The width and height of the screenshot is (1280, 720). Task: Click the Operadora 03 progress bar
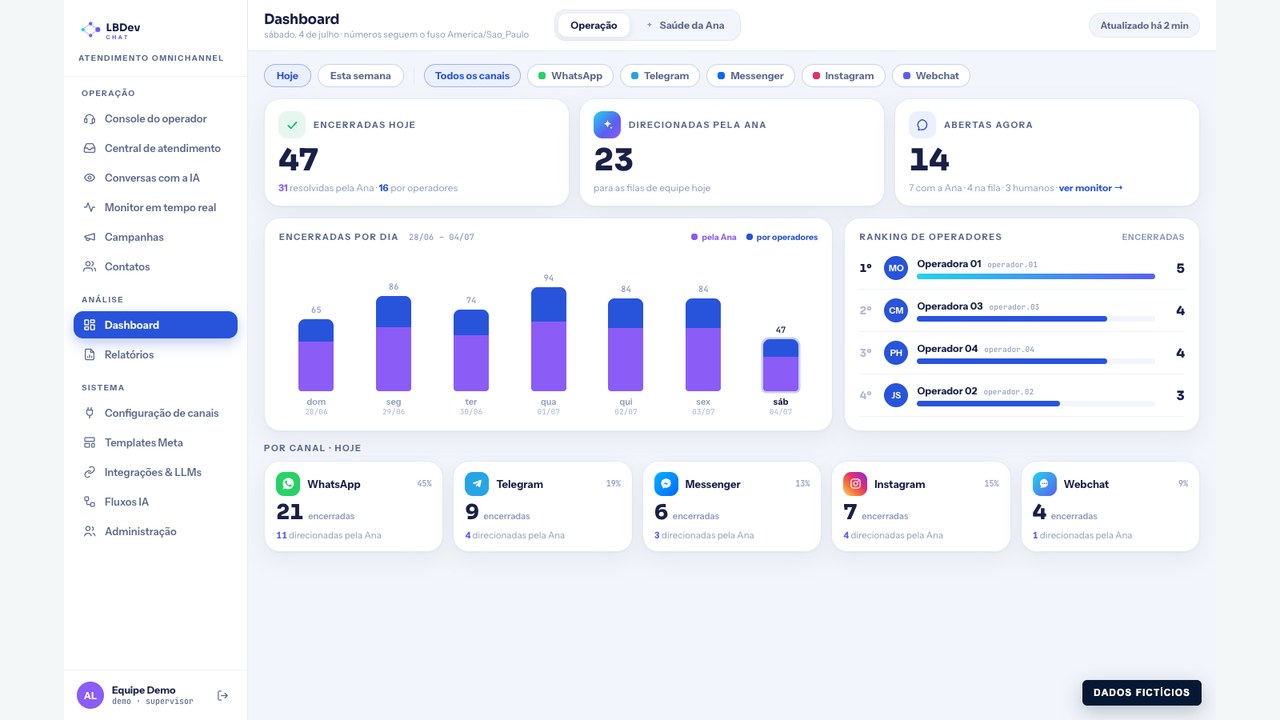coord(1036,319)
